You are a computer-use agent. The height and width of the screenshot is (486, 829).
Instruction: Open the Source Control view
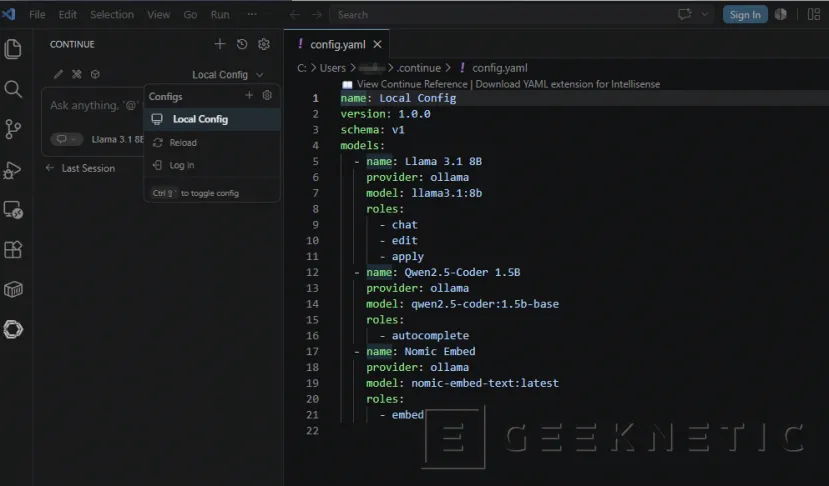pyautogui.click(x=13, y=129)
